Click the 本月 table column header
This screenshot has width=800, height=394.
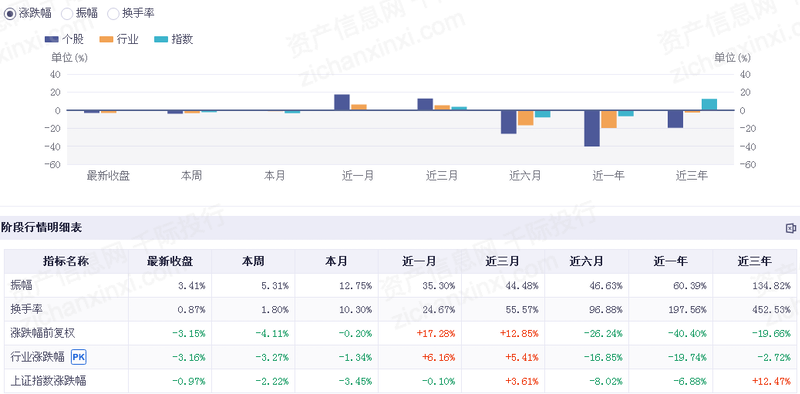(x=336, y=261)
